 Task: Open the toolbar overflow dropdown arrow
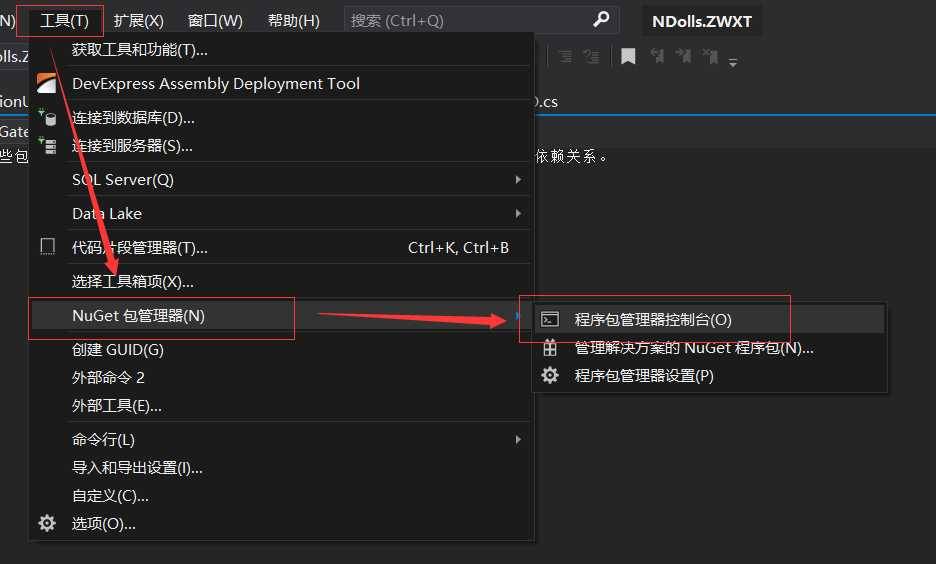[x=733, y=61]
